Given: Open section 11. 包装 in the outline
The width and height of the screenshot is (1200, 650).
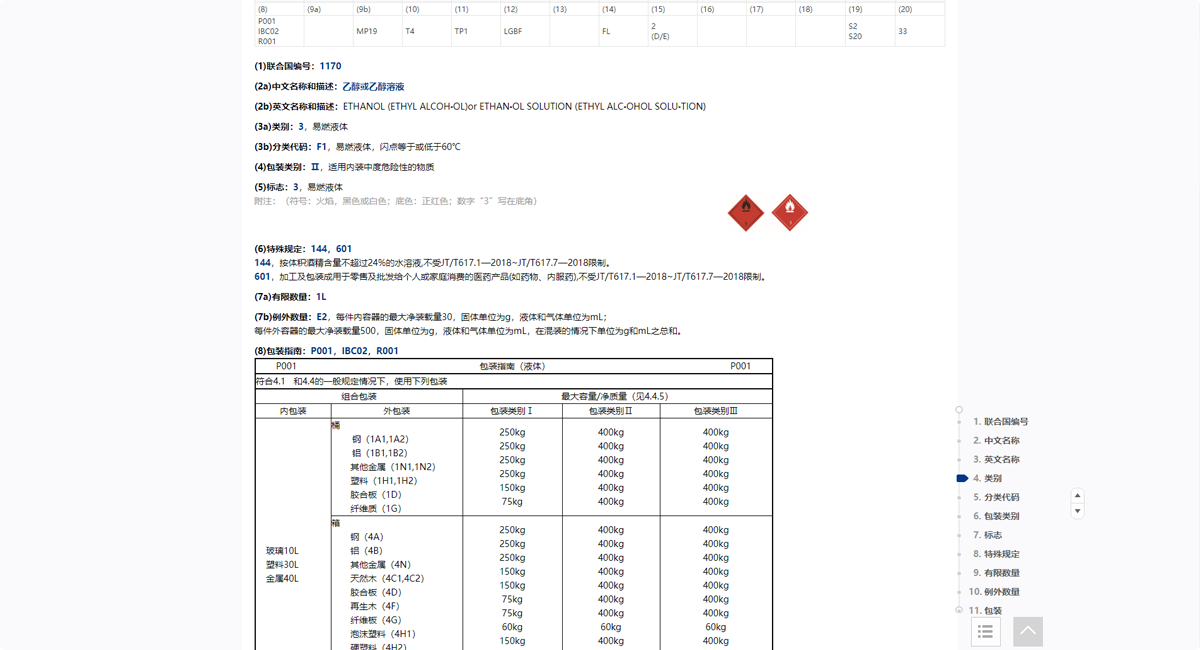Looking at the screenshot, I should pyautogui.click(x=985, y=611).
